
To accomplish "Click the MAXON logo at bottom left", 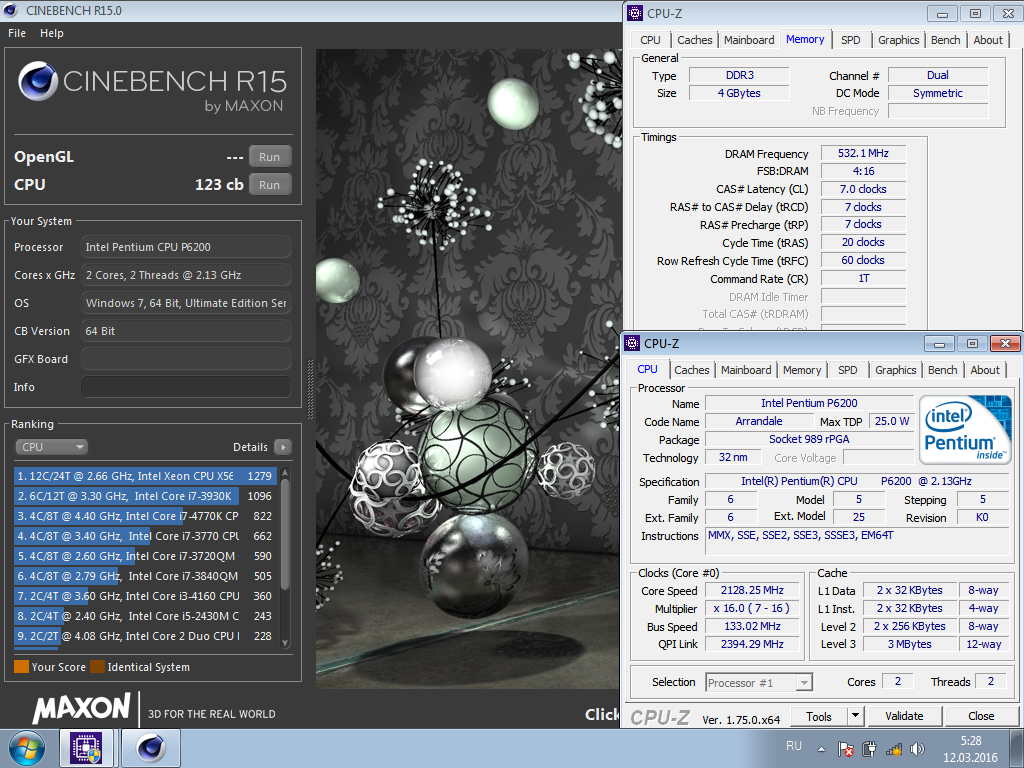I will tap(82, 709).
